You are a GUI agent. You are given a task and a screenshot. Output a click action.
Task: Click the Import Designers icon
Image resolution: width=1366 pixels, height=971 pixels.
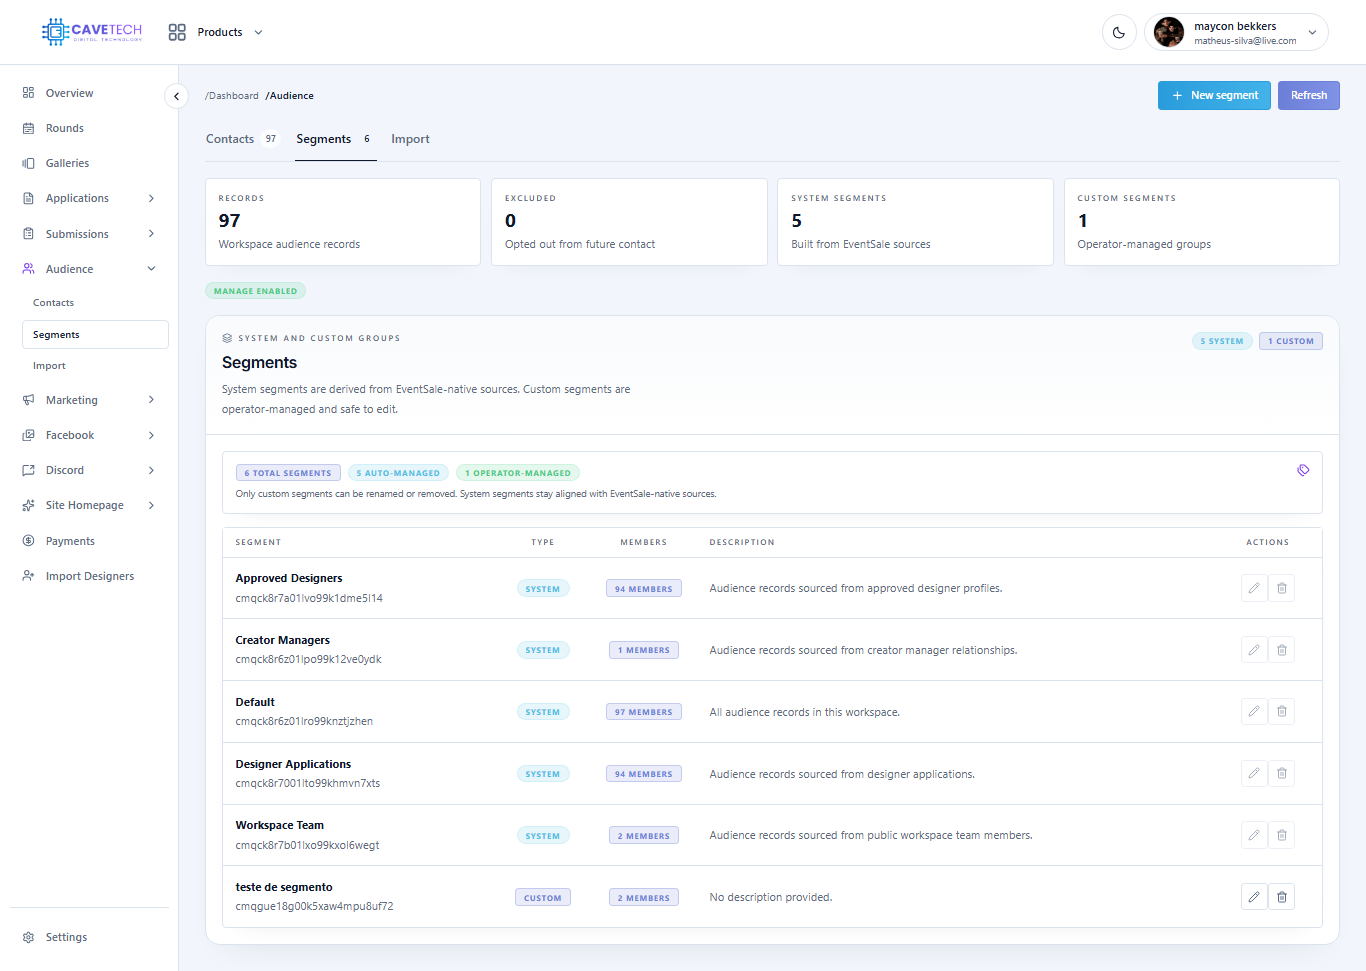pyautogui.click(x=28, y=576)
